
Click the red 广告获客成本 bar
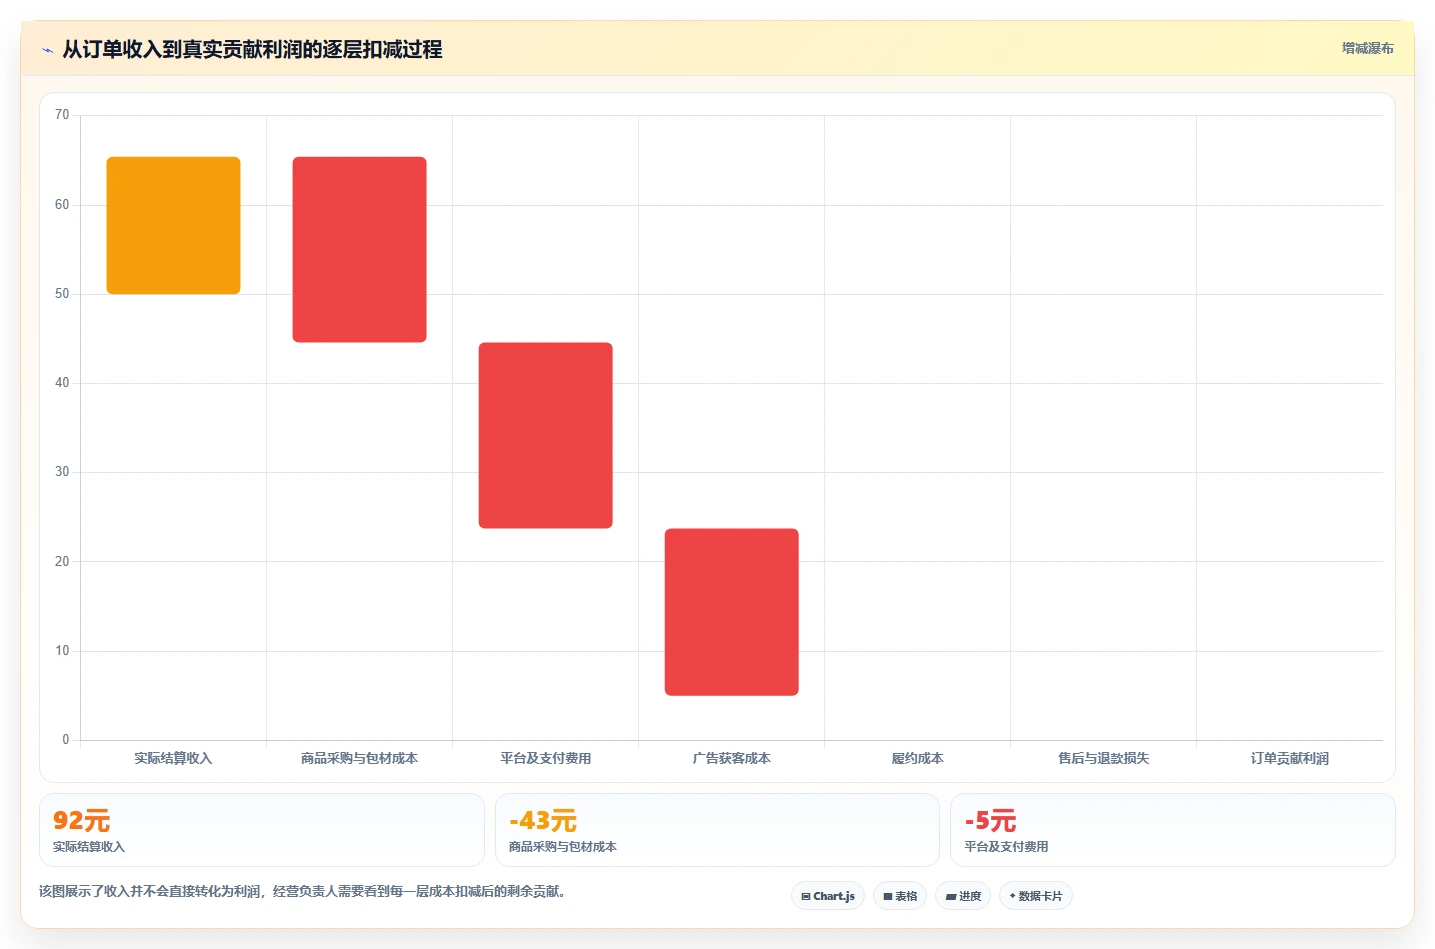(731, 612)
